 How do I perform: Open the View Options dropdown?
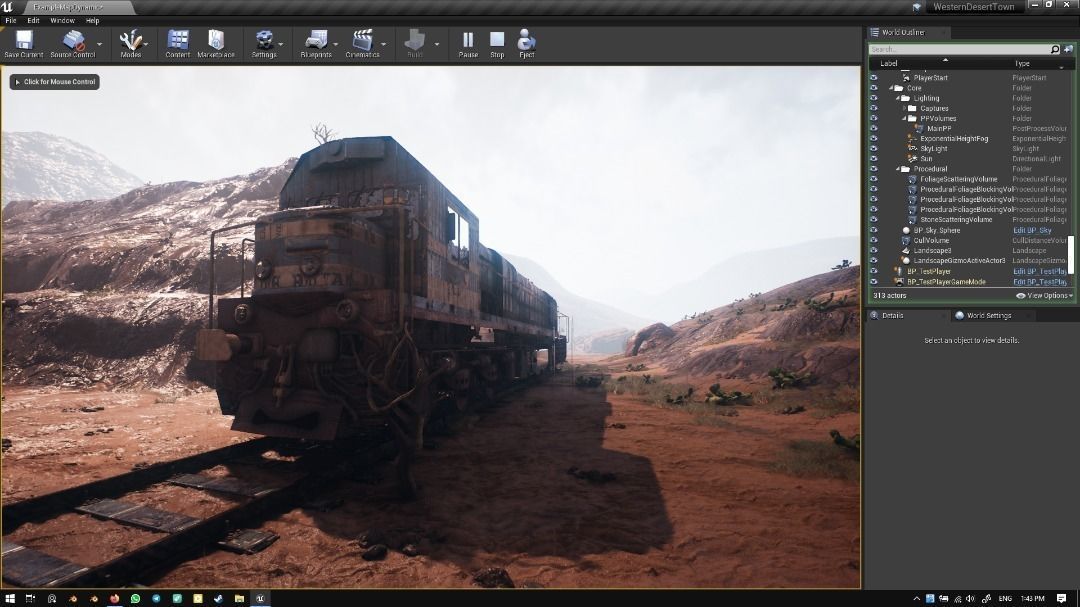[1044, 296]
